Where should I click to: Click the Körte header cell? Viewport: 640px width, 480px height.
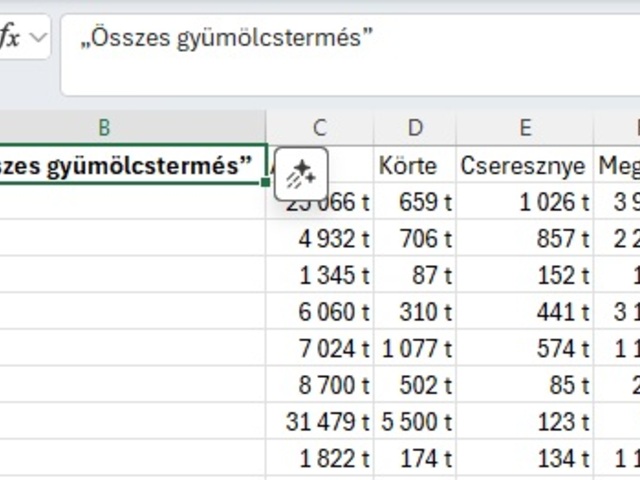pos(415,165)
